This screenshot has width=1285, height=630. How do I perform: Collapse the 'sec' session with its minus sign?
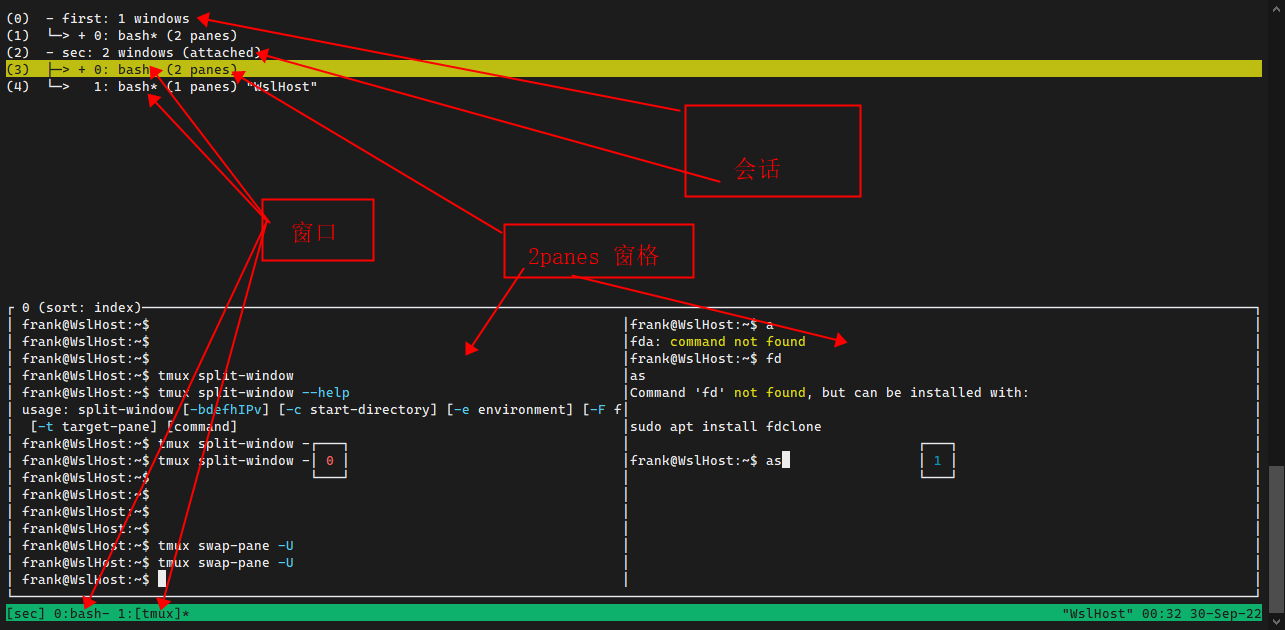[x=50, y=53]
